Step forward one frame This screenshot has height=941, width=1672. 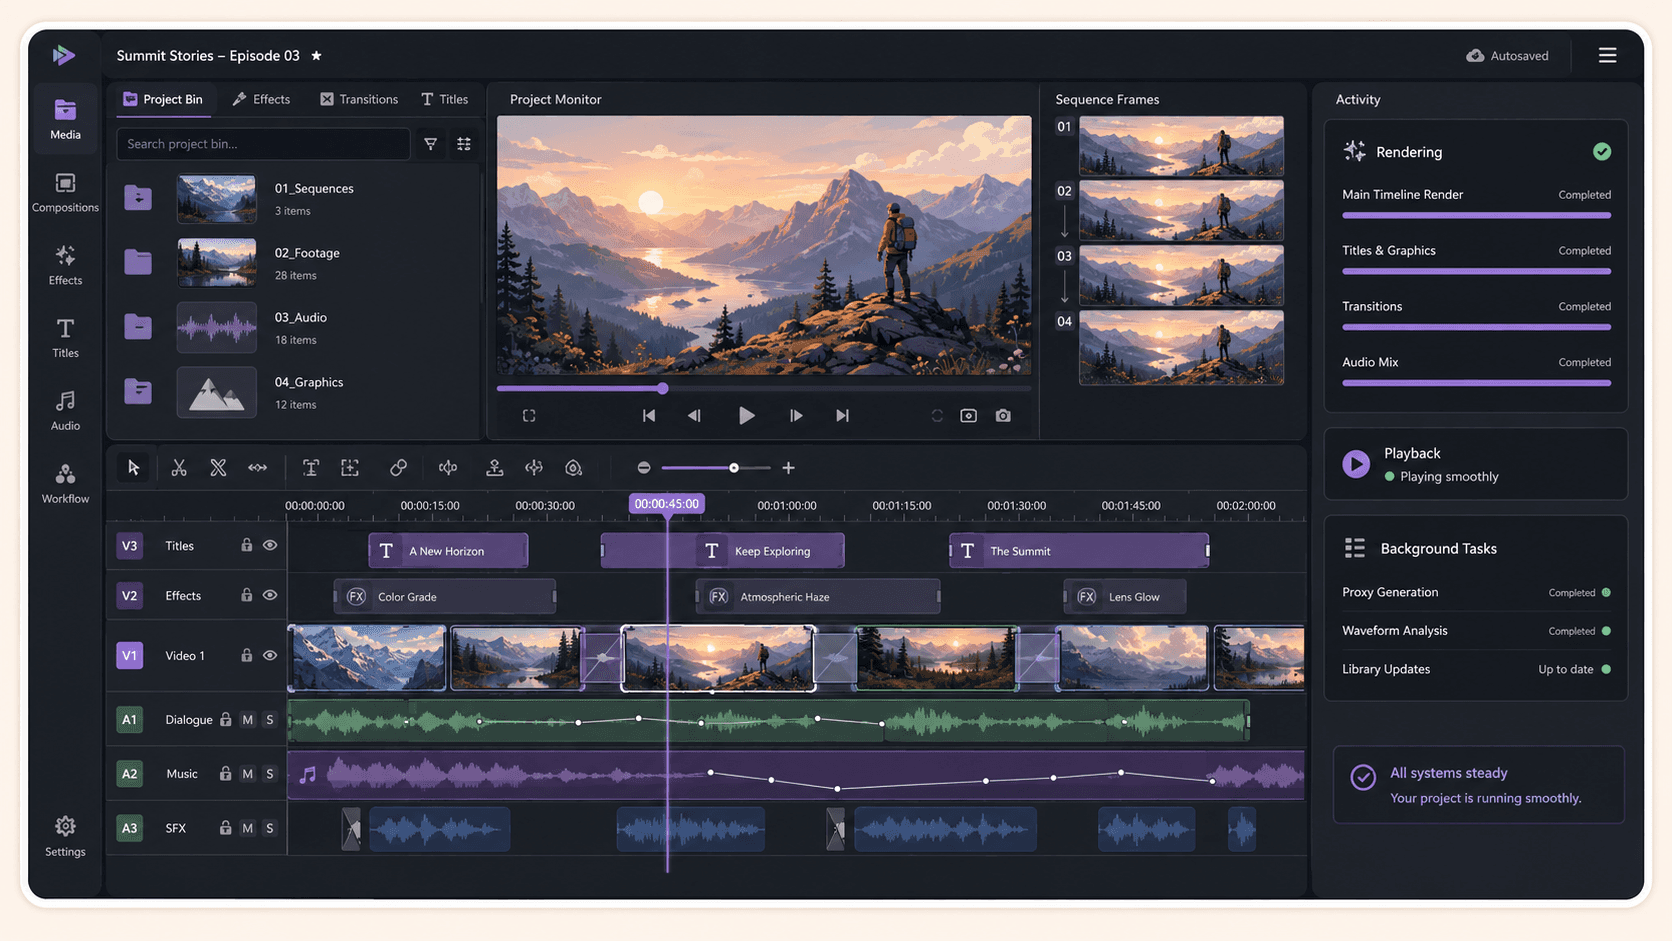(x=796, y=416)
